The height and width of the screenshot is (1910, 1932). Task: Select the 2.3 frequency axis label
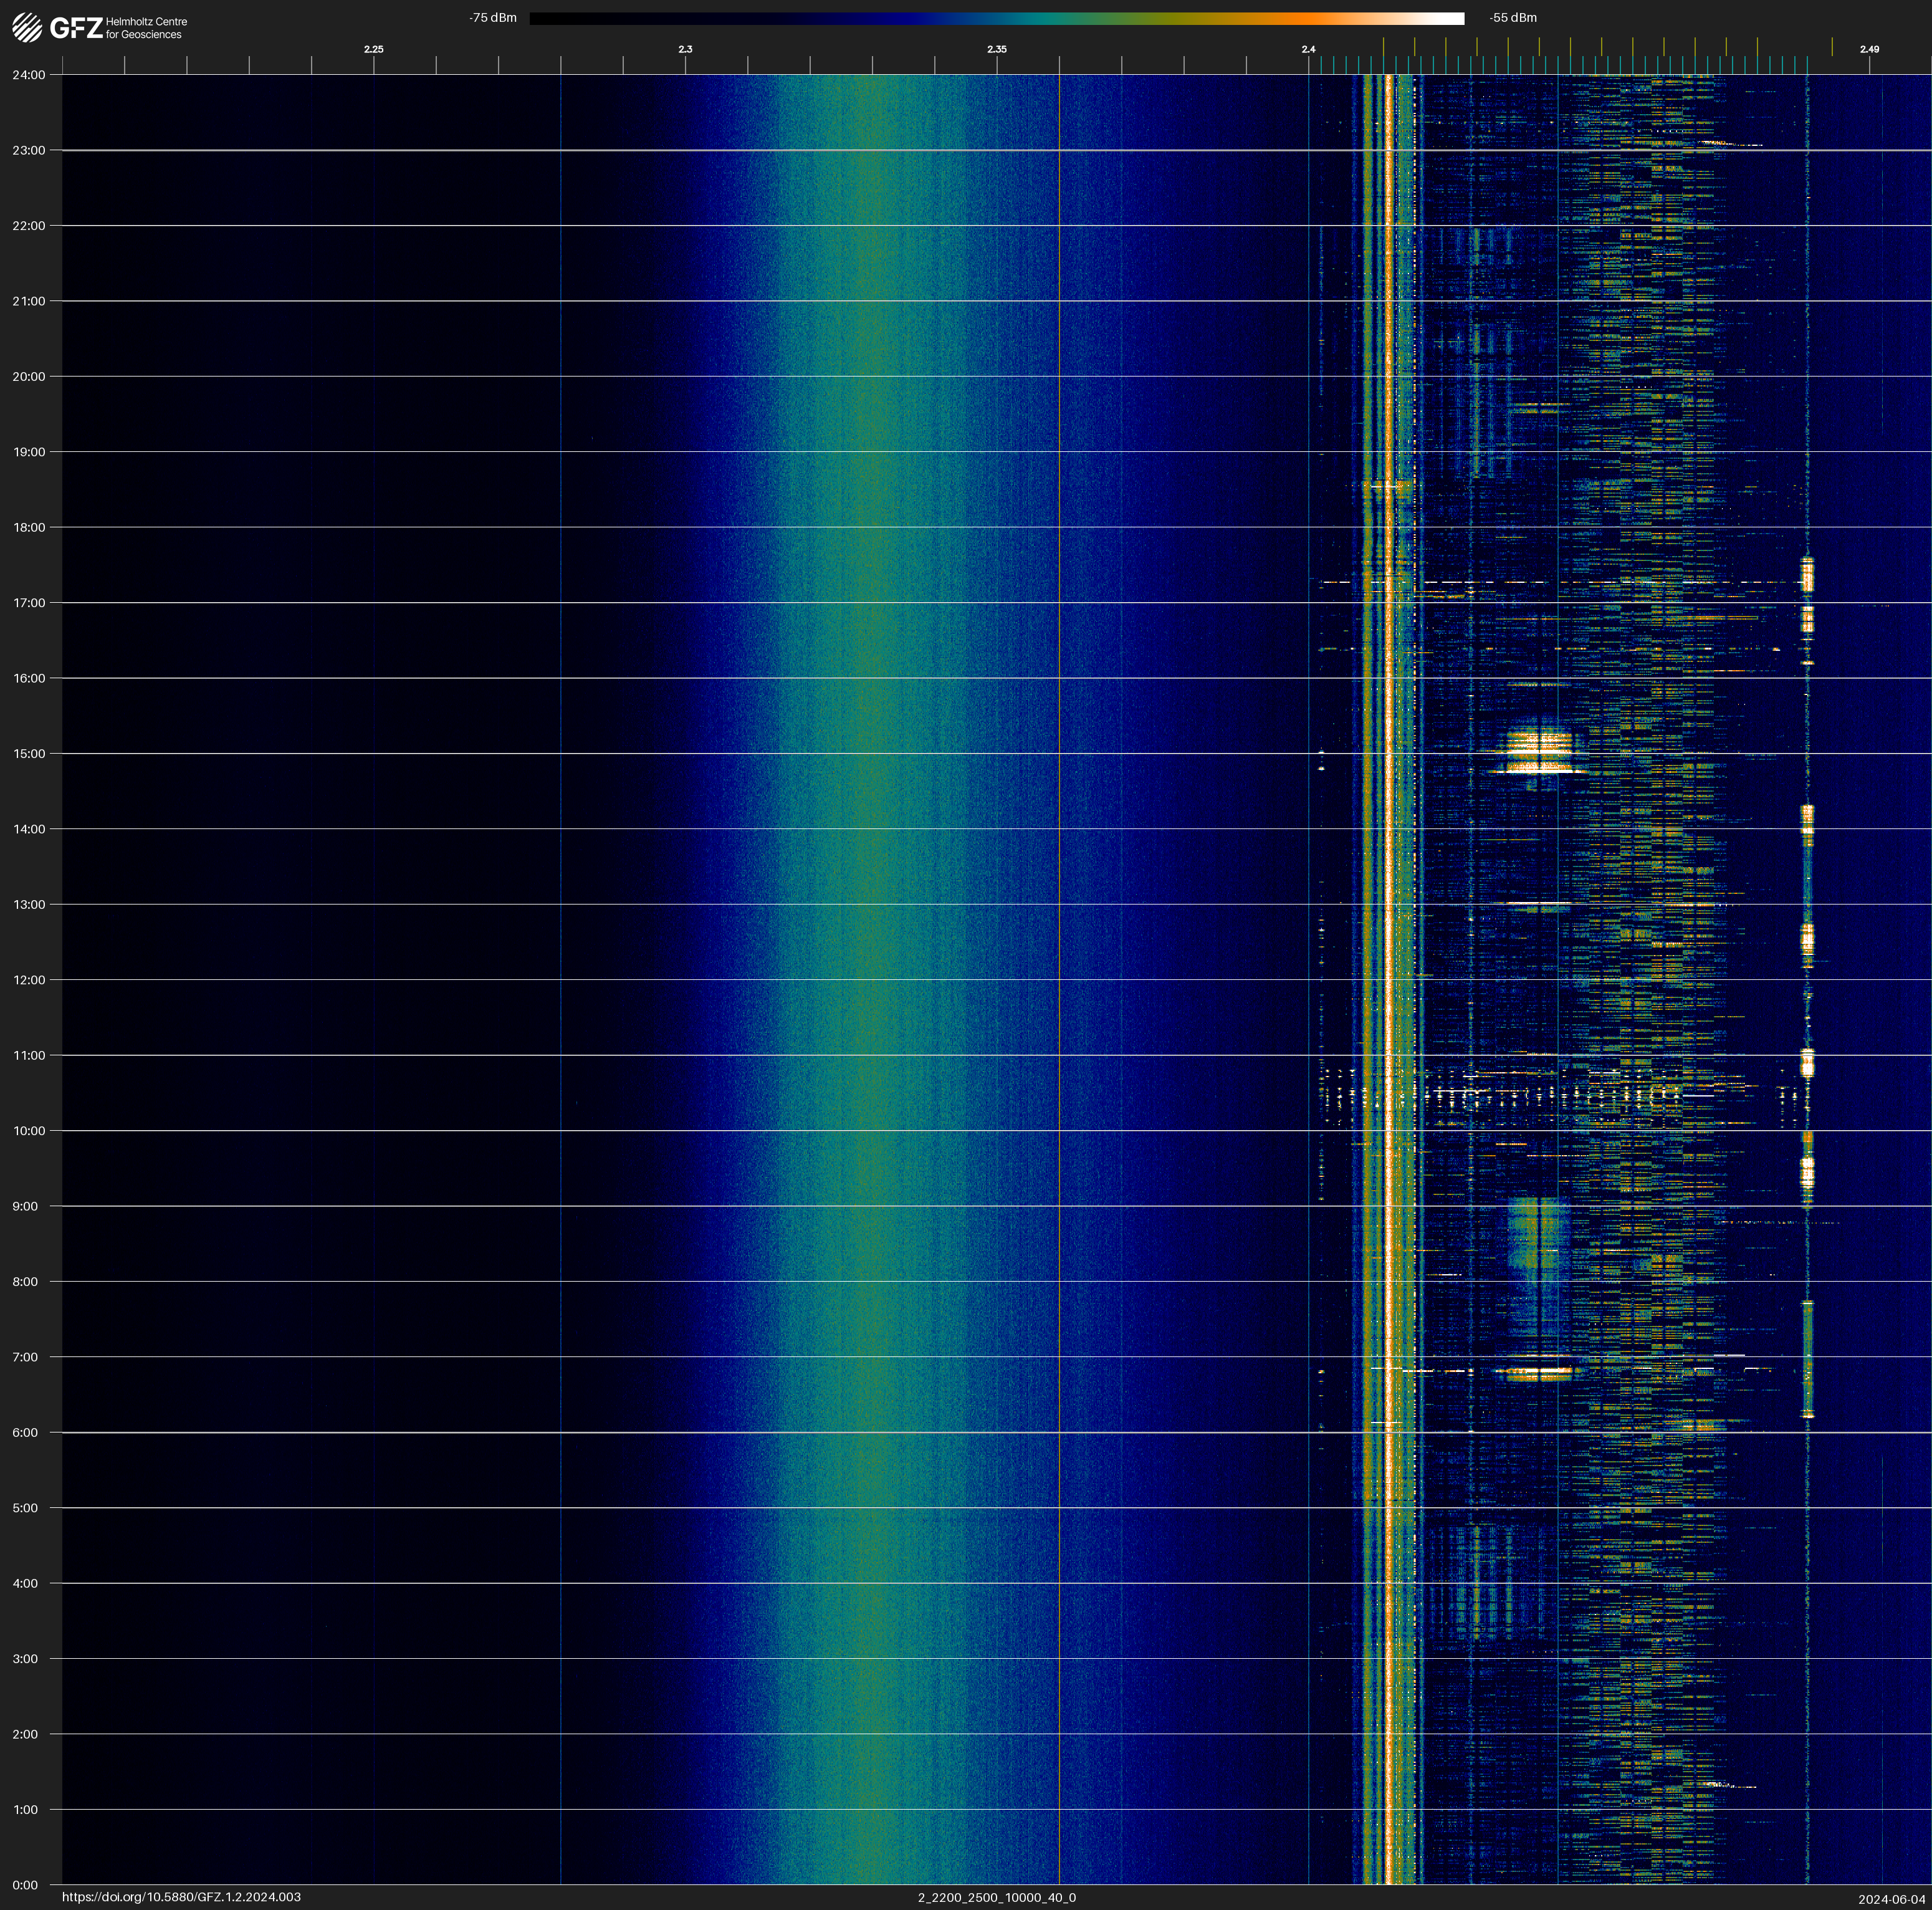[685, 49]
